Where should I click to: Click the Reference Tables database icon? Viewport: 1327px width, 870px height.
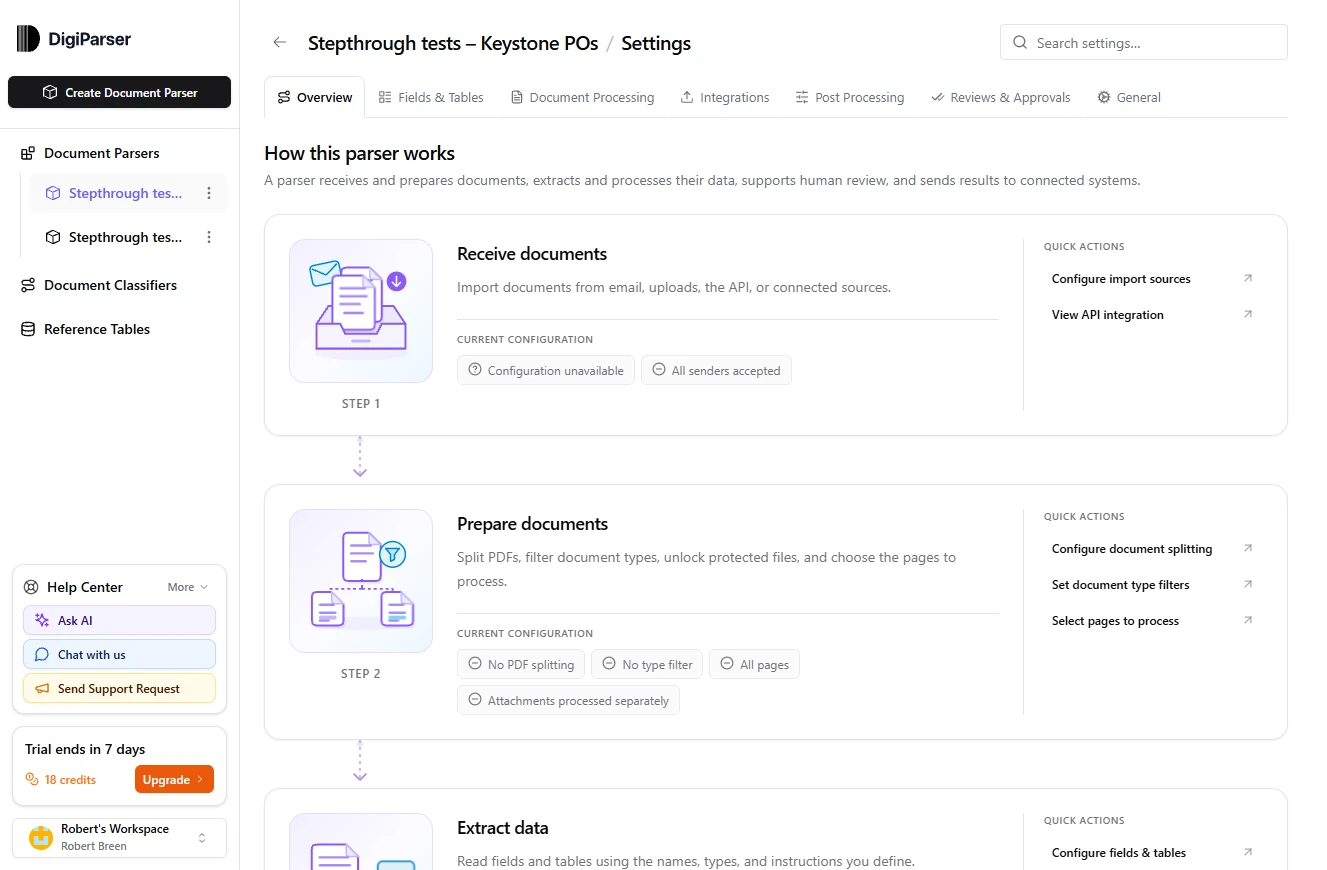click(28, 329)
